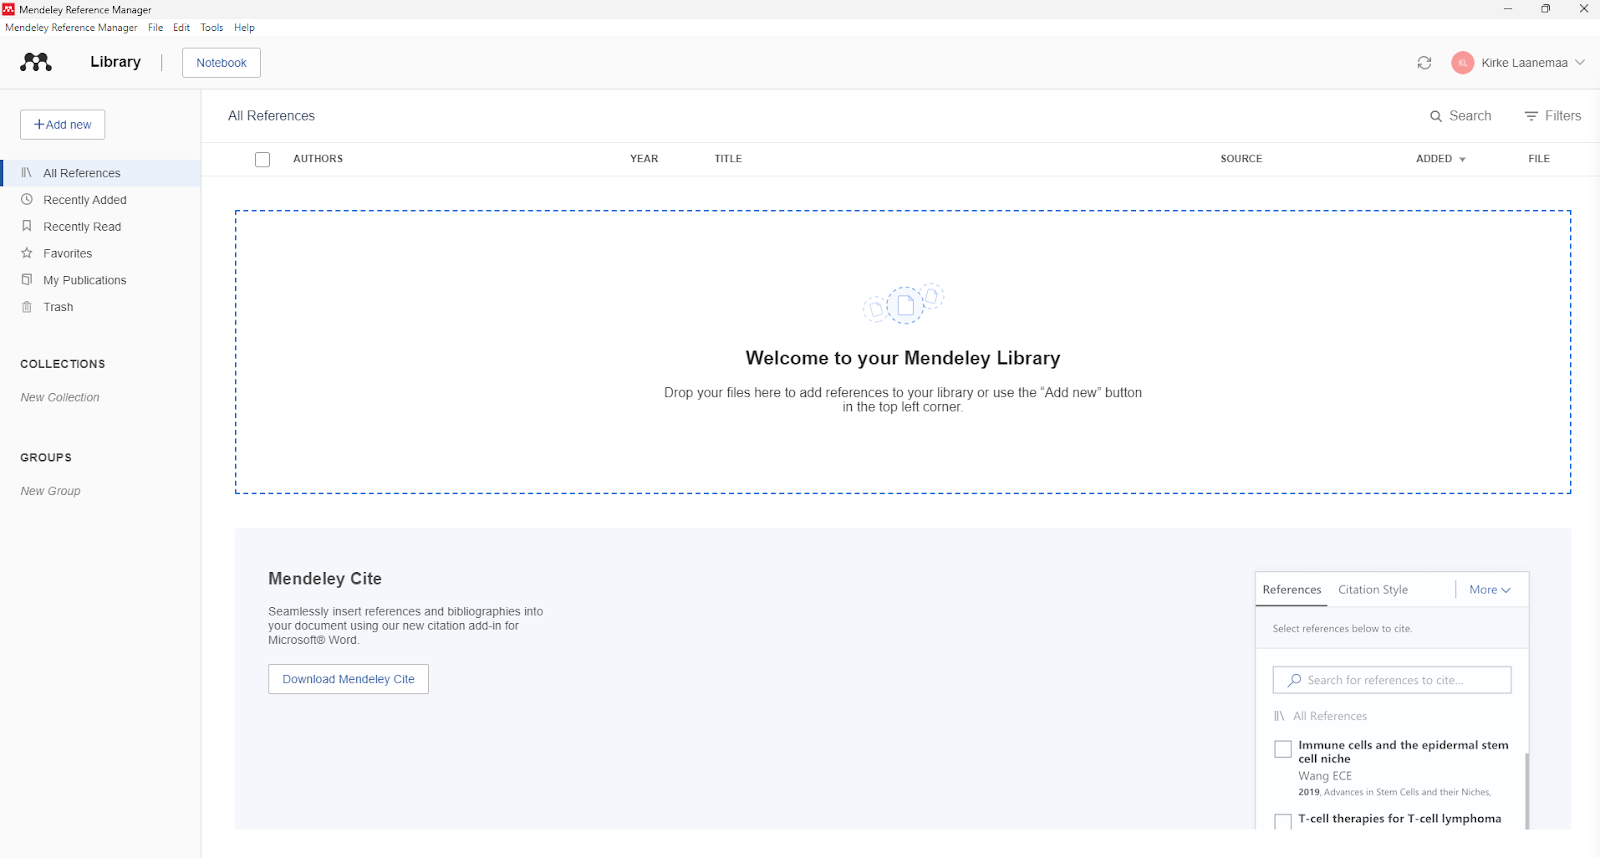1600x858 pixels.
Task: Minimize the Mendeley window
Action: [x=1507, y=9]
